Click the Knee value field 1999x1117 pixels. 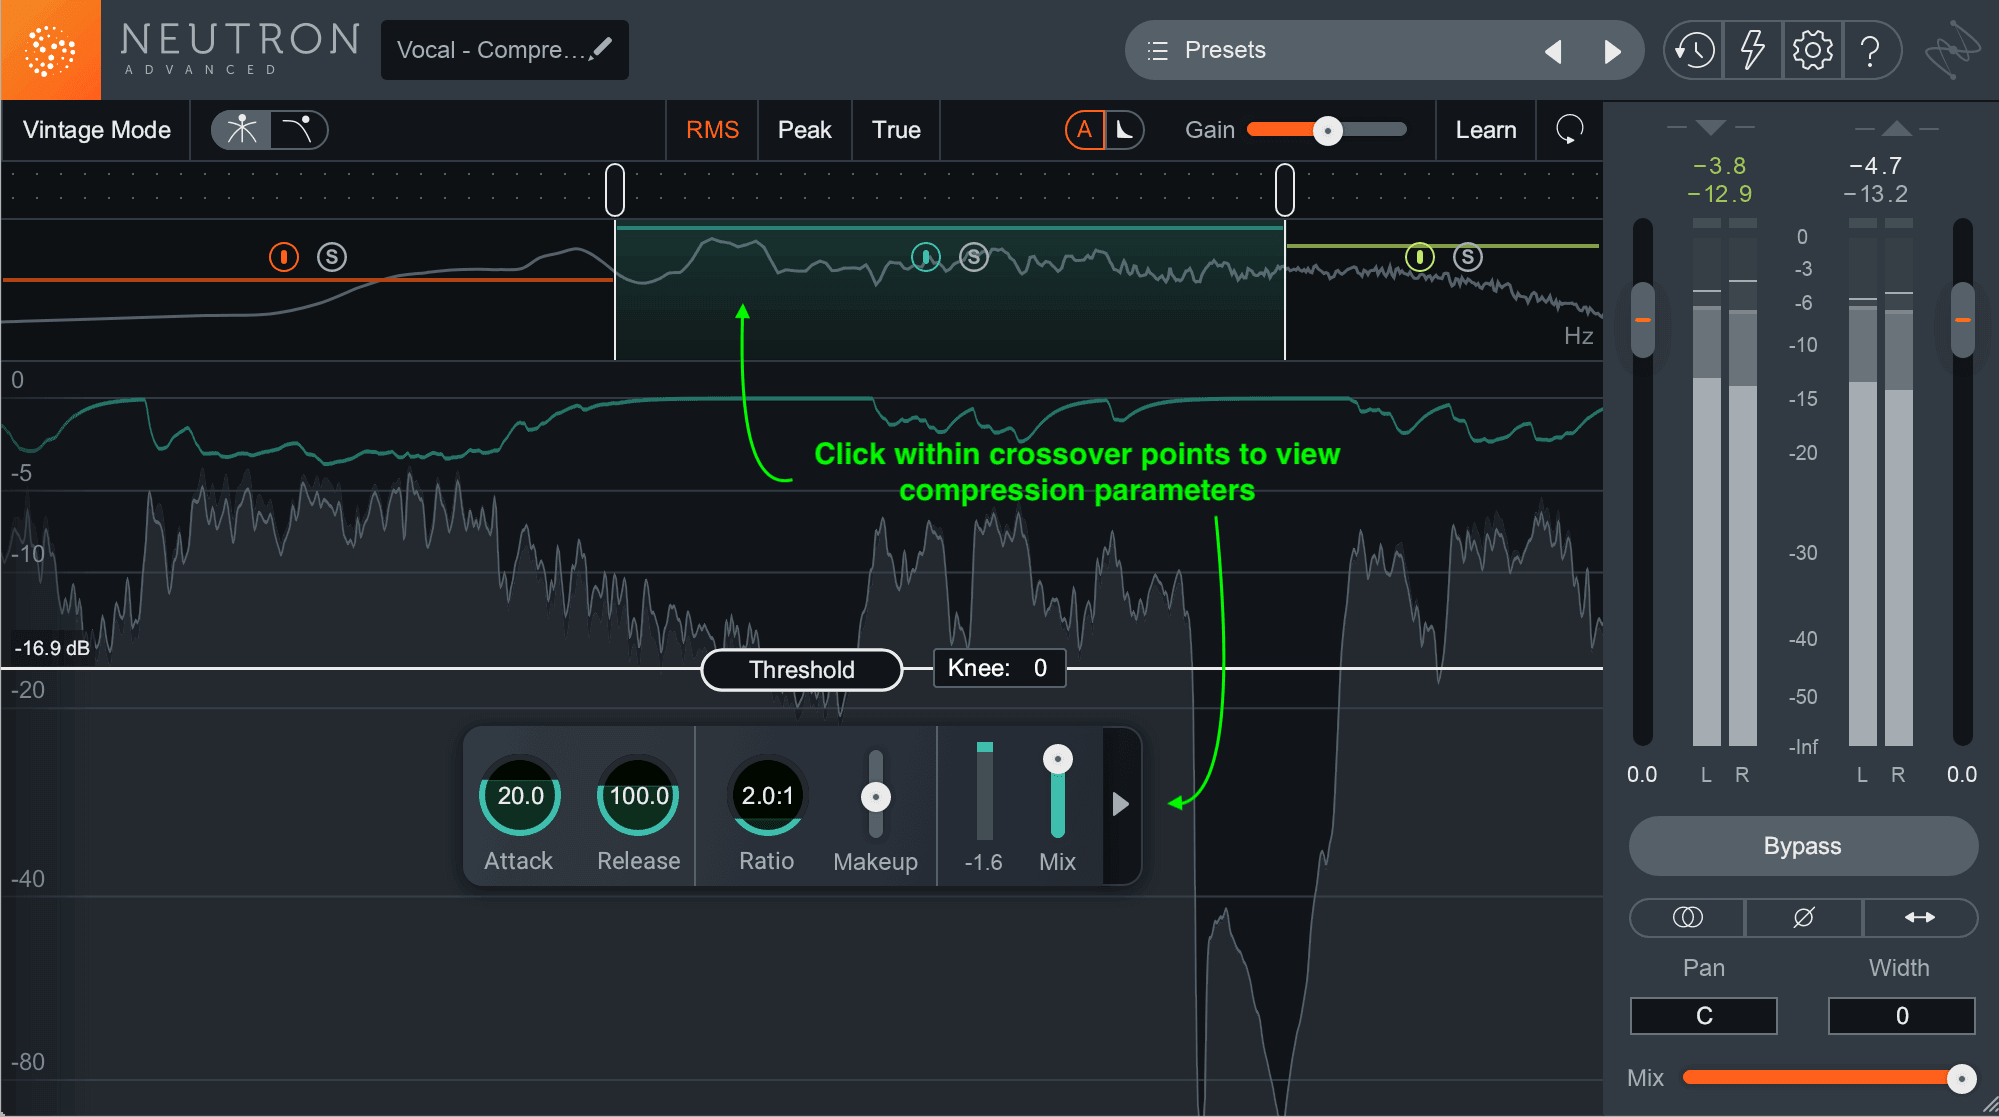(999, 668)
